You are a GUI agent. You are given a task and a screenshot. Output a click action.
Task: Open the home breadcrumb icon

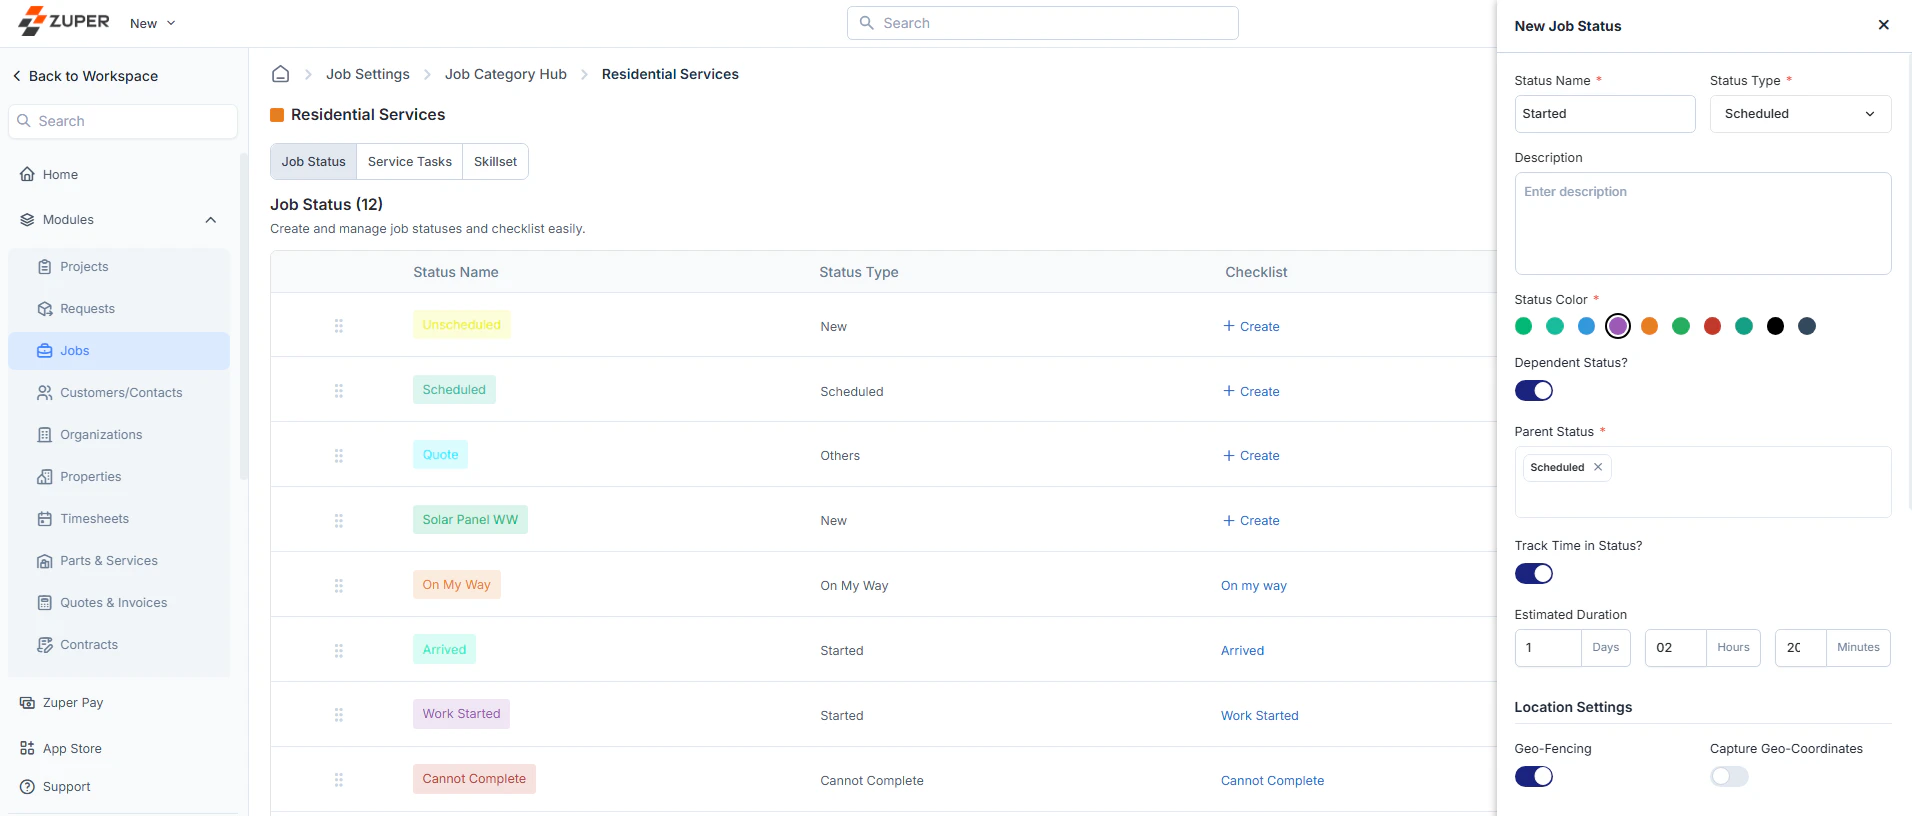(x=281, y=74)
